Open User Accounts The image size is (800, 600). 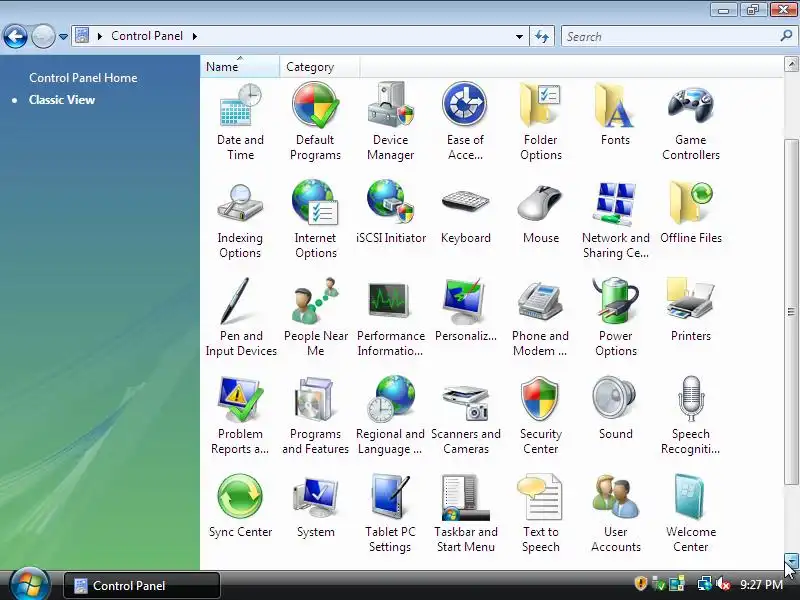pos(615,514)
